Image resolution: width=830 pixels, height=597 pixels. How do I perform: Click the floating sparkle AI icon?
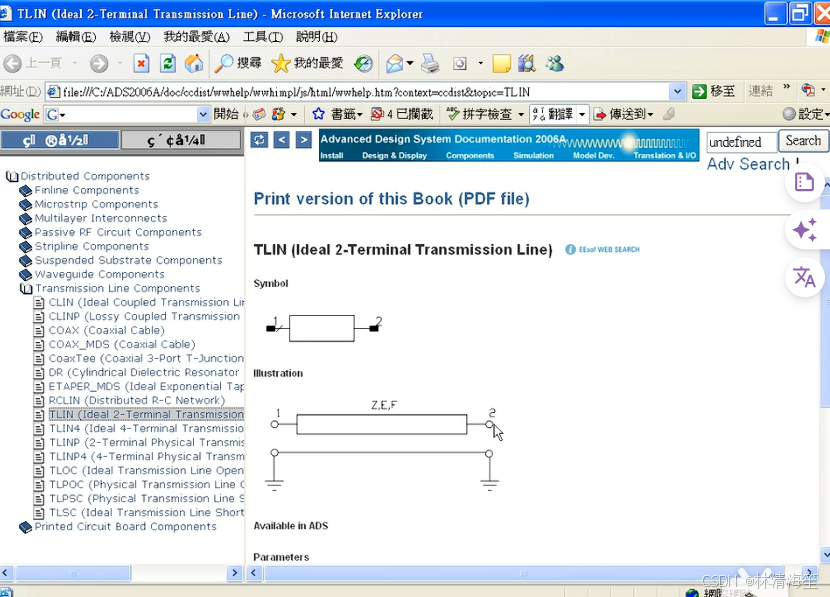pyautogui.click(x=804, y=230)
